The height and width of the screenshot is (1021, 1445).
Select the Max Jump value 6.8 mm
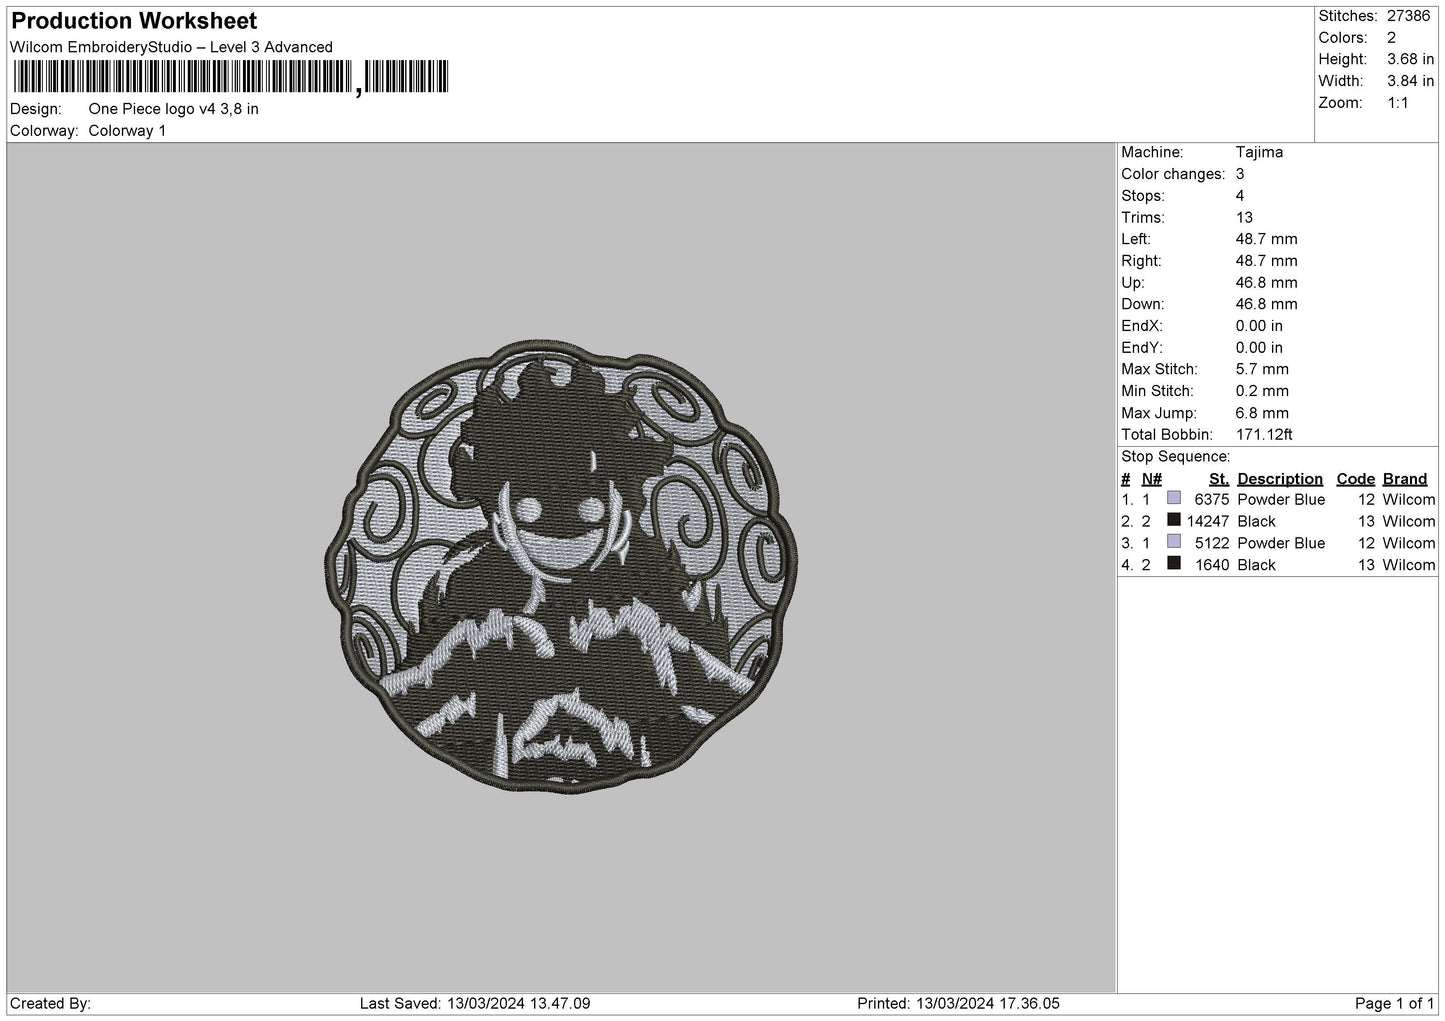tap(1262, 413)
